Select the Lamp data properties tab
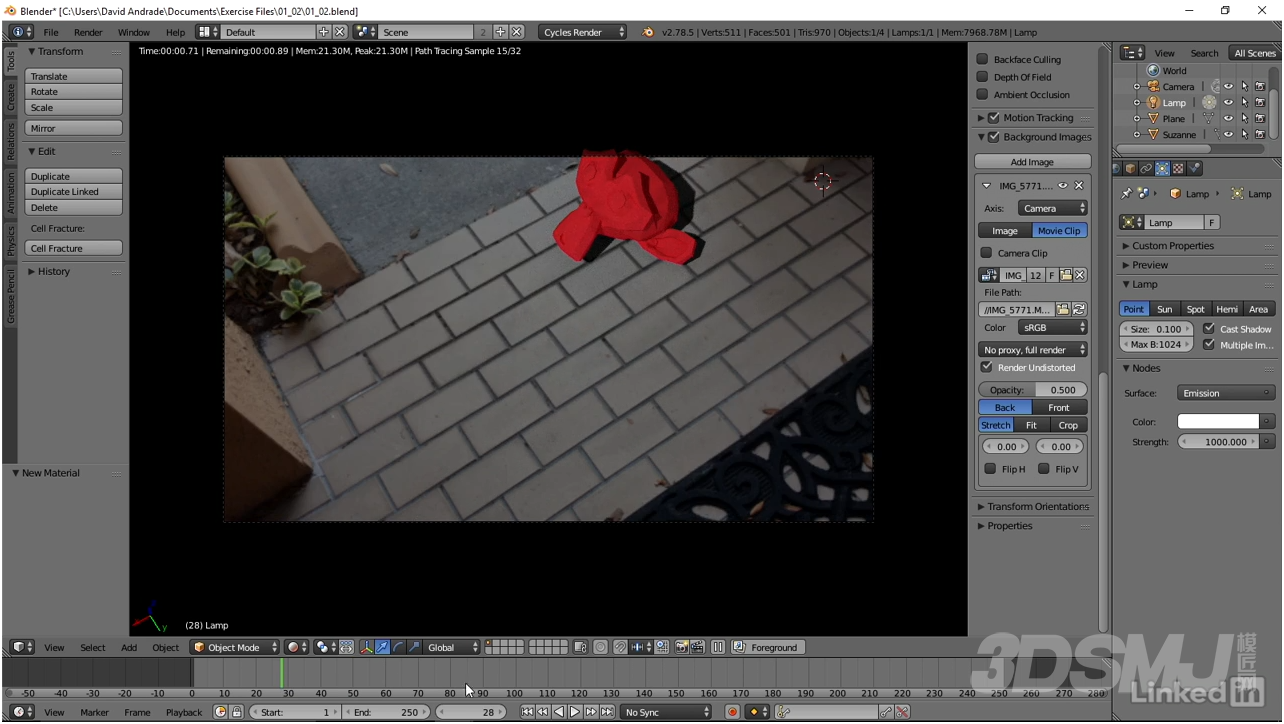 (1162, 169)
